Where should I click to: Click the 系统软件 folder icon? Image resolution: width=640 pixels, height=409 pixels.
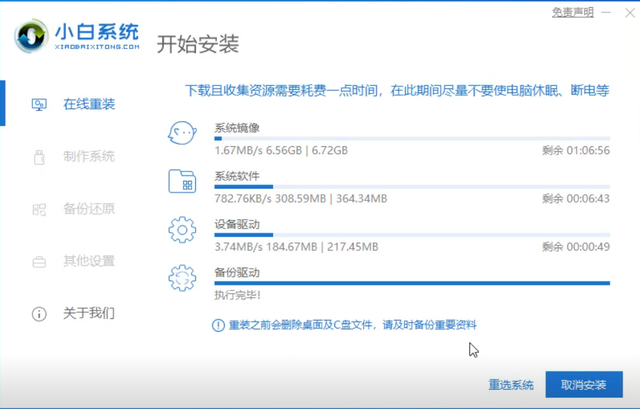(182, 181)
